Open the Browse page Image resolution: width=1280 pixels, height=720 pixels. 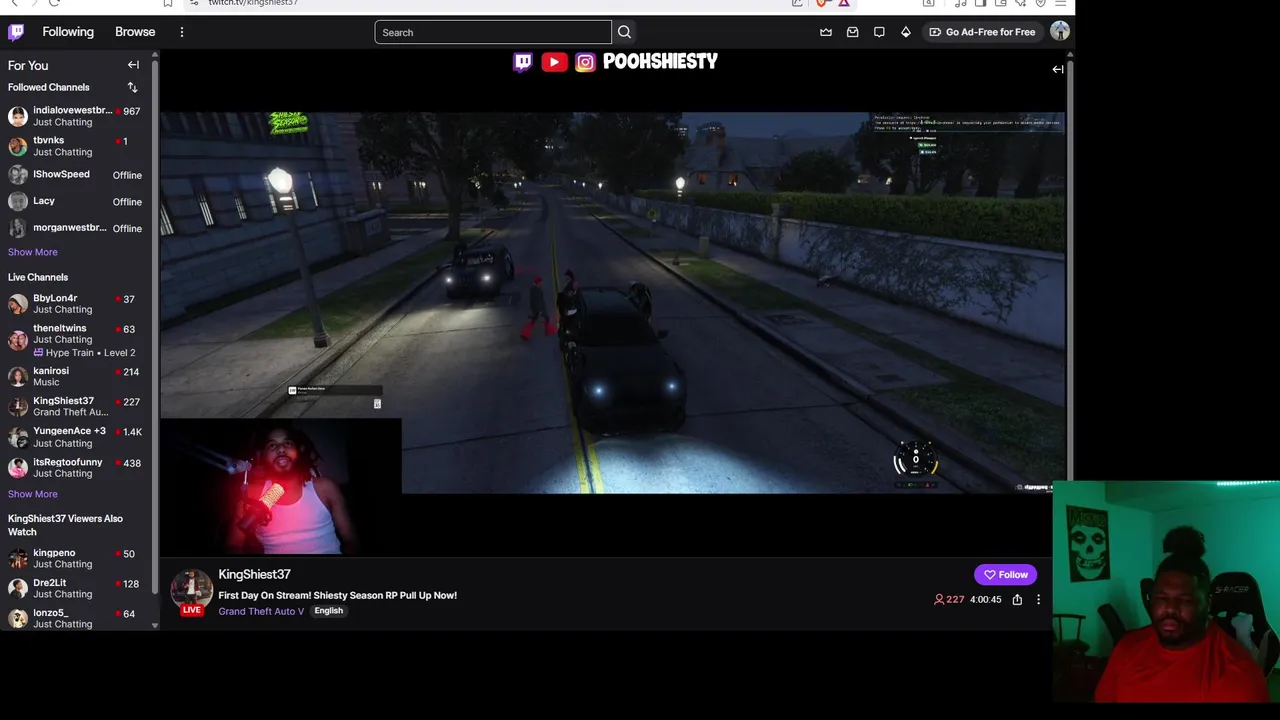point(135,32)
